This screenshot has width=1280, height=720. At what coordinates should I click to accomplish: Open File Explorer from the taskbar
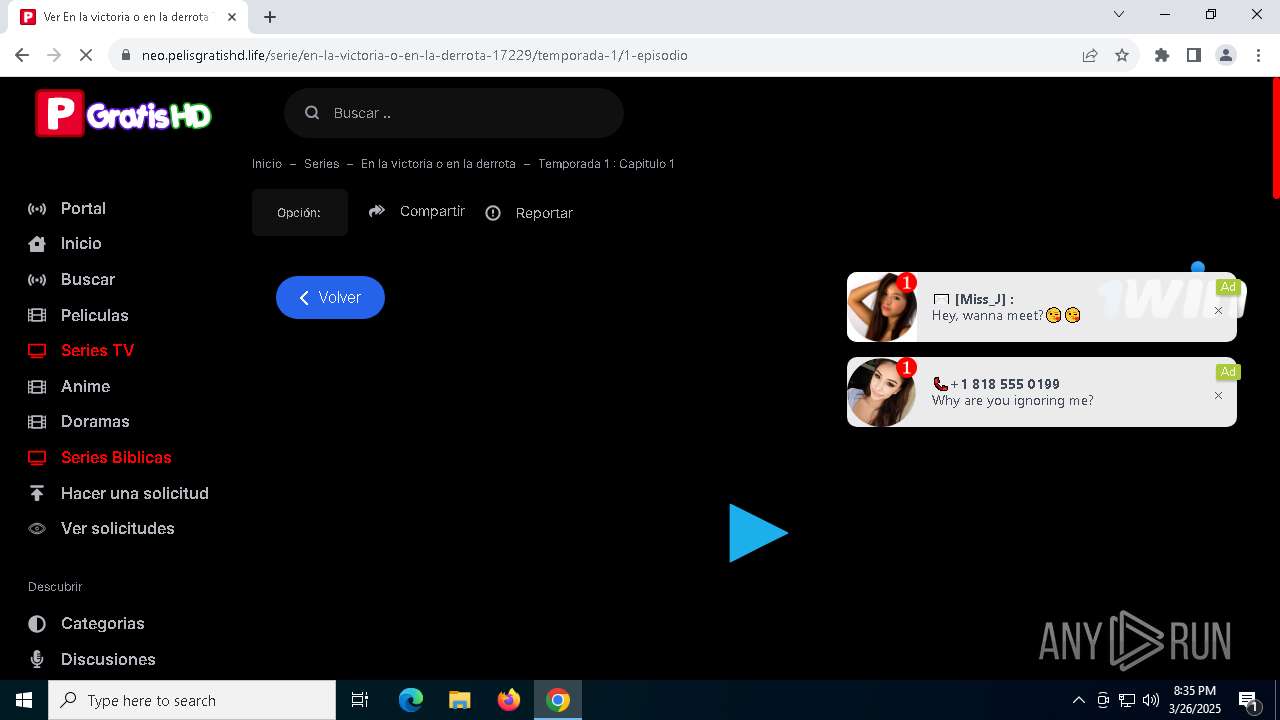[460, 700]
